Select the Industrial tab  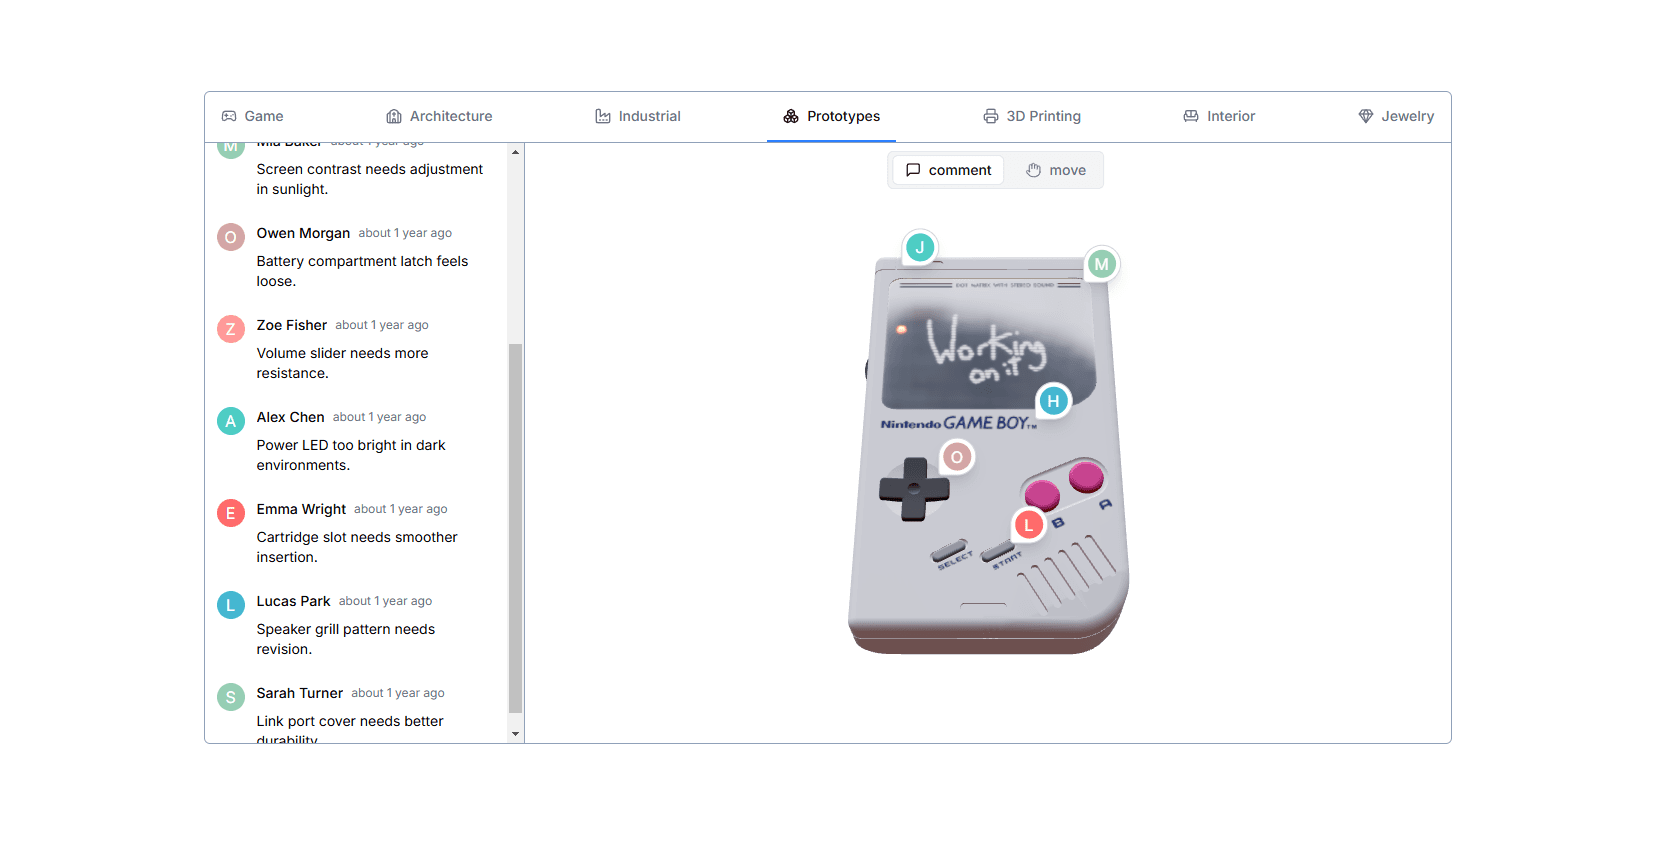[x=638, y=116]
